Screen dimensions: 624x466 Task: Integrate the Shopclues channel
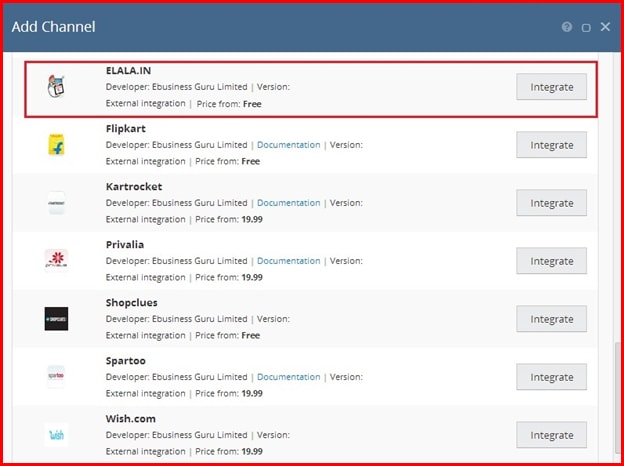point(552,319)
